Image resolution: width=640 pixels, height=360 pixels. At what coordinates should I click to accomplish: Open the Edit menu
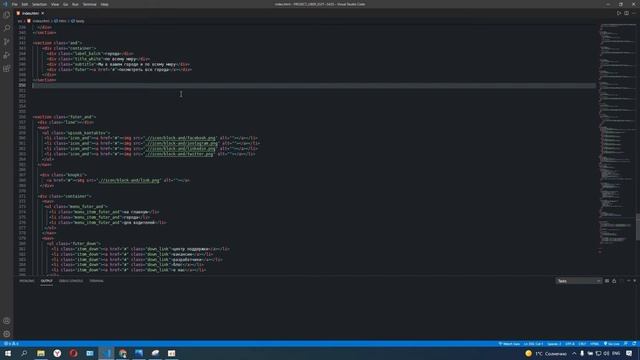click(x=25, y=4)
